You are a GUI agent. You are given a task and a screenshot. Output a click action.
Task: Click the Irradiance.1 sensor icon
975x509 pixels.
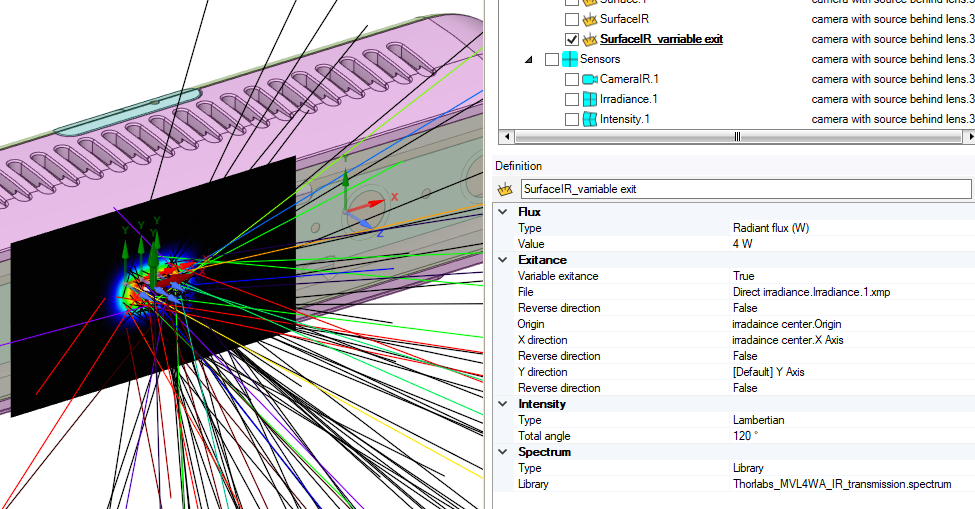click(x=589, y=99)
